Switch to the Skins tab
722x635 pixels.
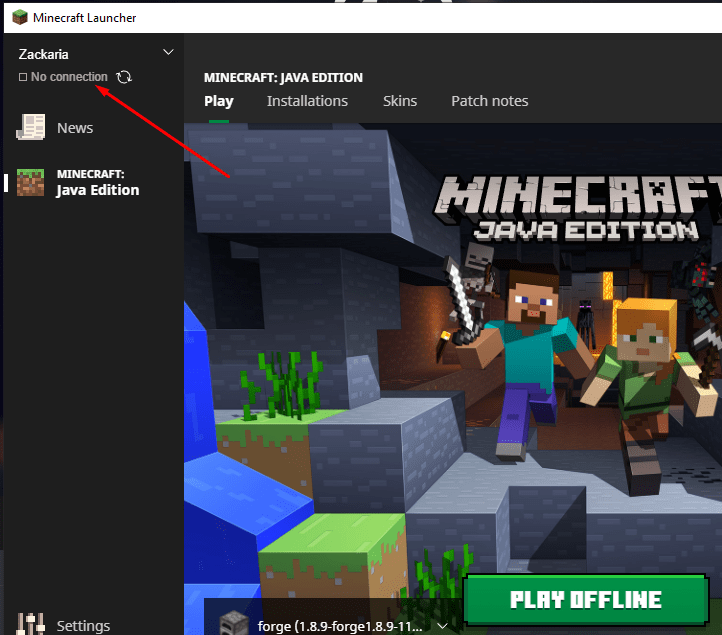click(400, 101)
